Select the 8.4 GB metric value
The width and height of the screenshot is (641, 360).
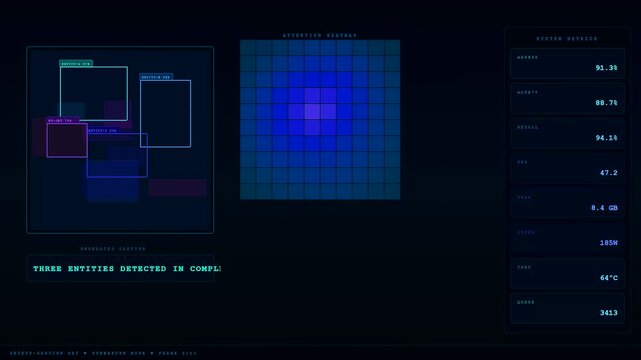[x=604, y=208]
